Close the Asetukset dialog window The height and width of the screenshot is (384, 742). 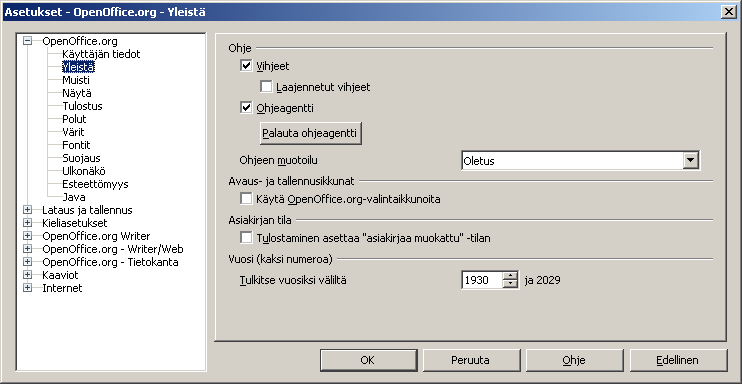[729, 12]
